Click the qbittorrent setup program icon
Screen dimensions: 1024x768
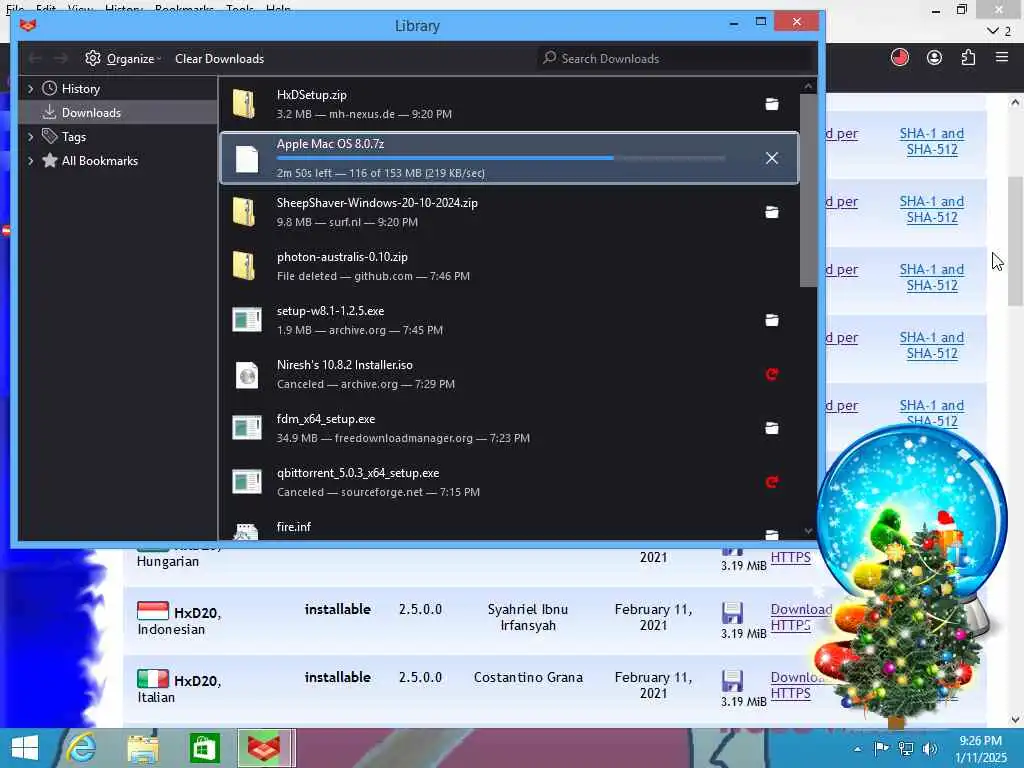point(247,482)
